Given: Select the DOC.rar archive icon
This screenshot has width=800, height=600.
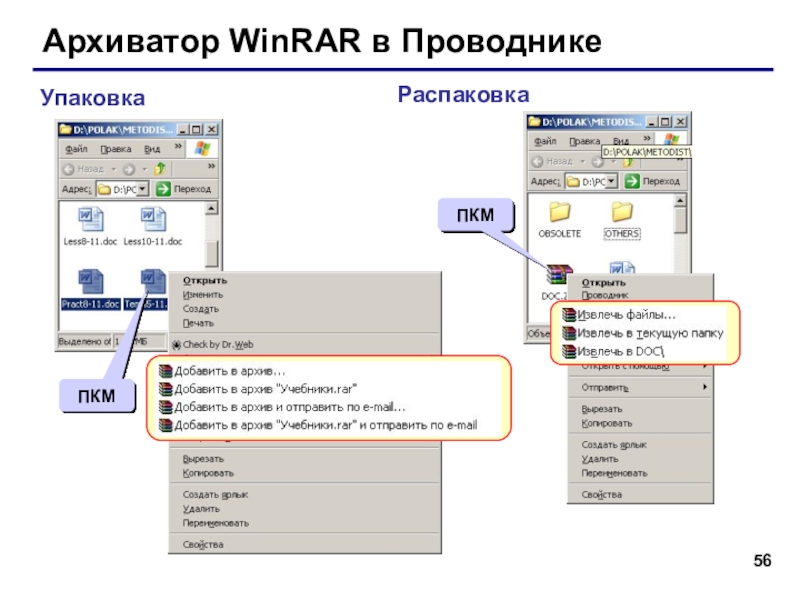Looking at the screenshot, I should (x=559, y=274).
